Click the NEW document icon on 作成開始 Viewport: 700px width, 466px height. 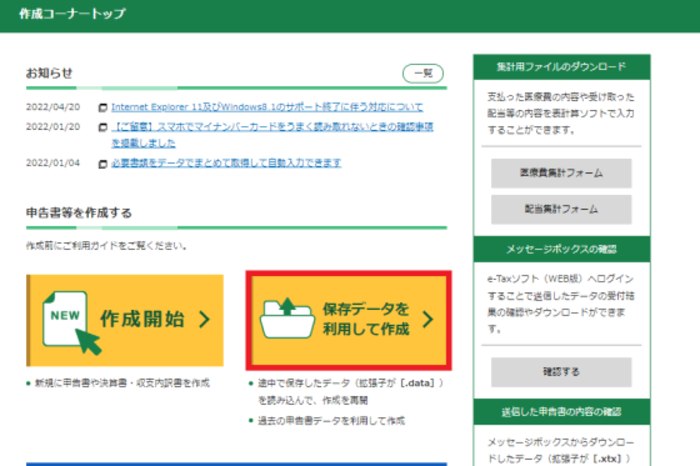(x=64, y=320)
